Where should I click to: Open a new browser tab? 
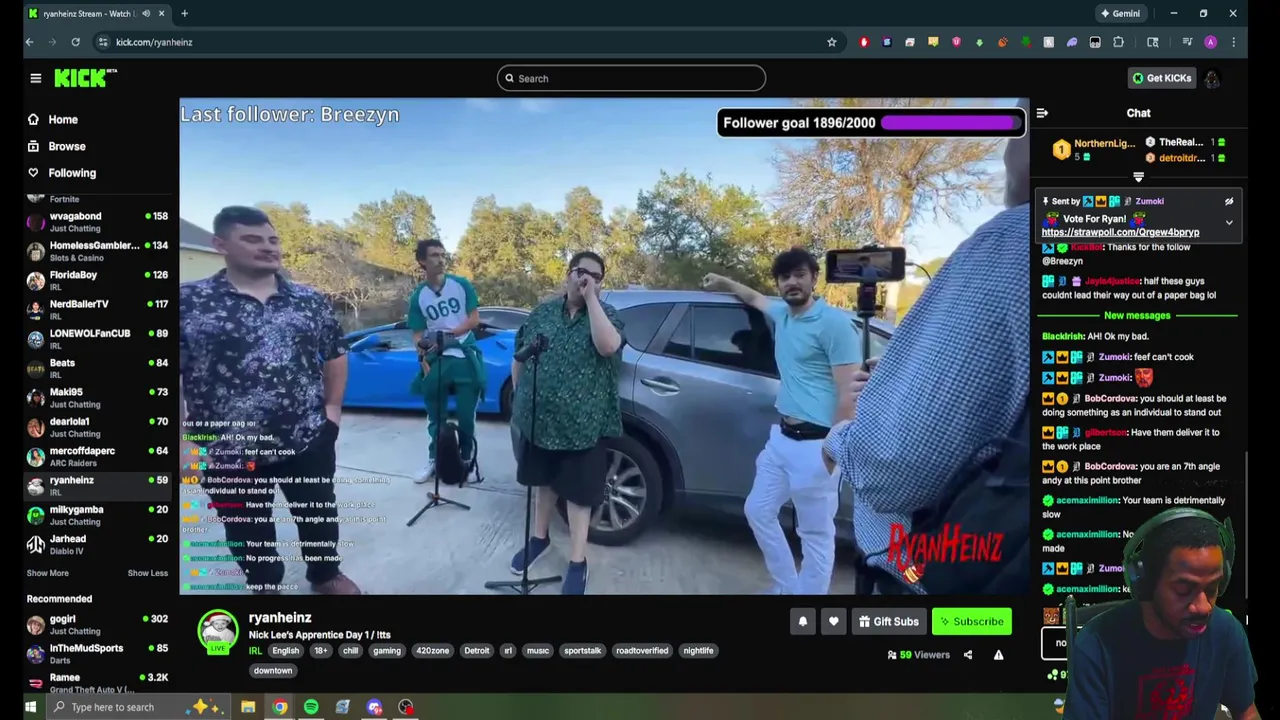184,13
